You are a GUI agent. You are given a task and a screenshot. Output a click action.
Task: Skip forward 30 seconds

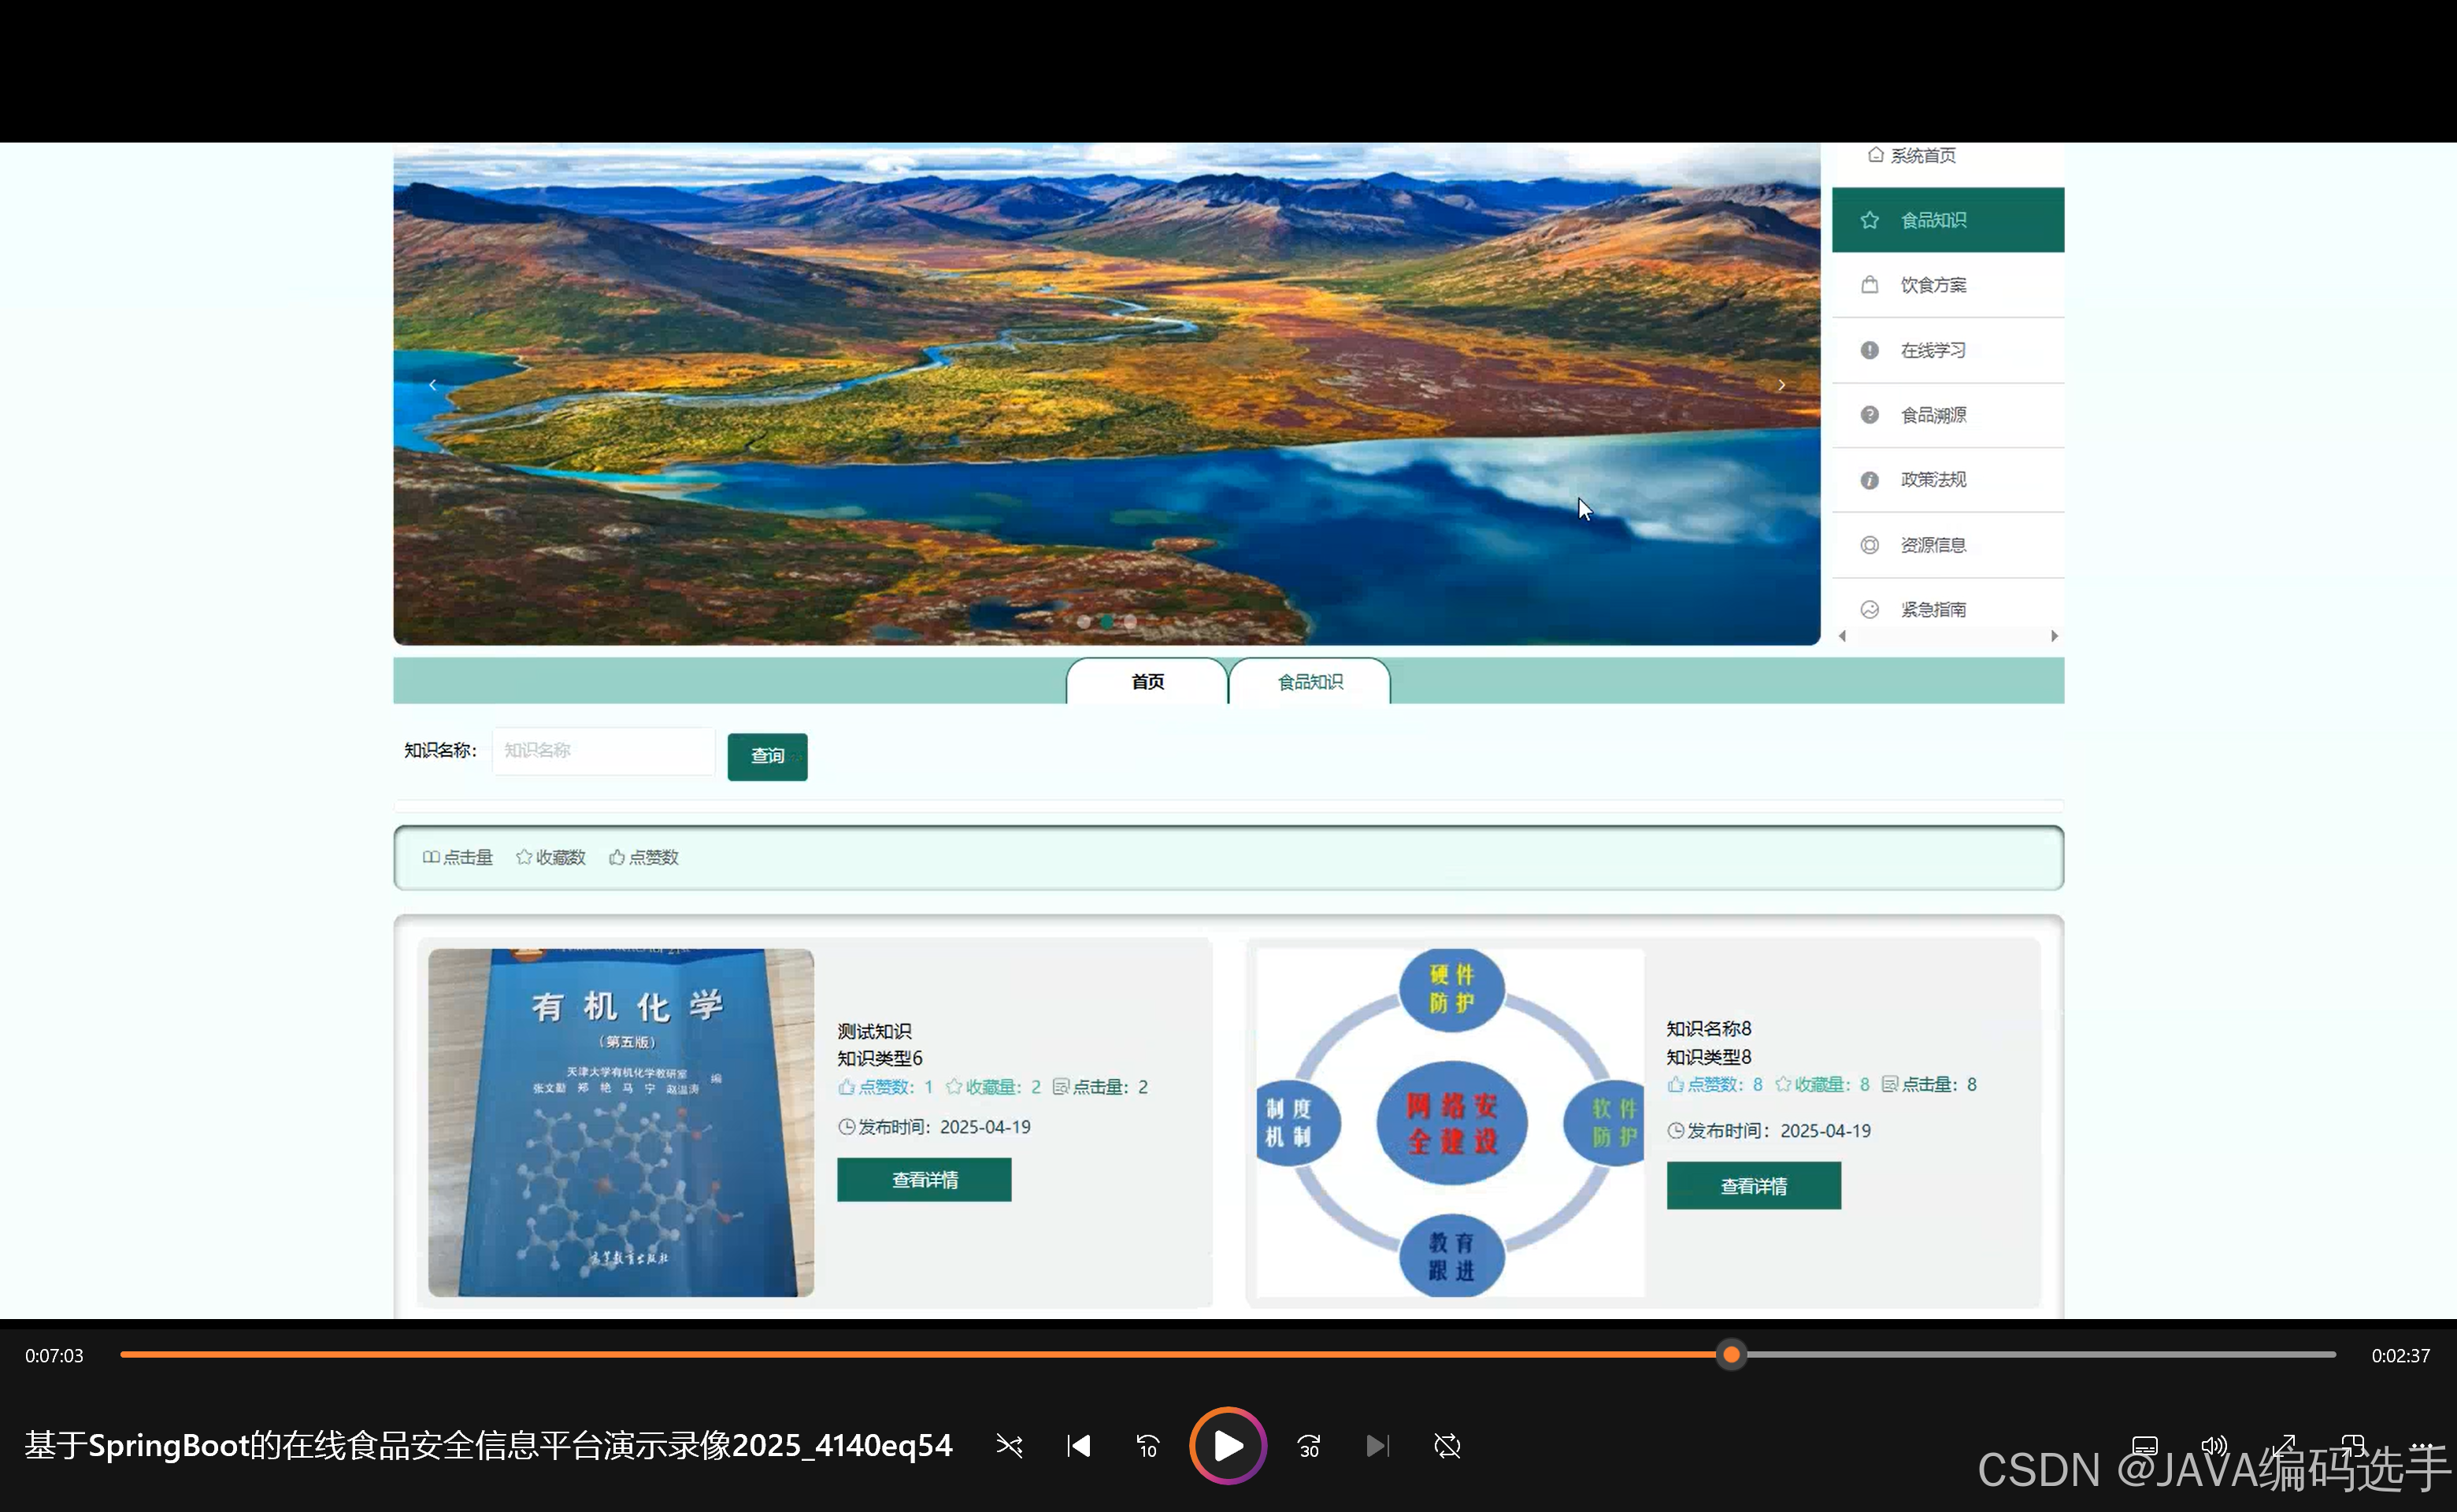(x=1308, y=1446)
